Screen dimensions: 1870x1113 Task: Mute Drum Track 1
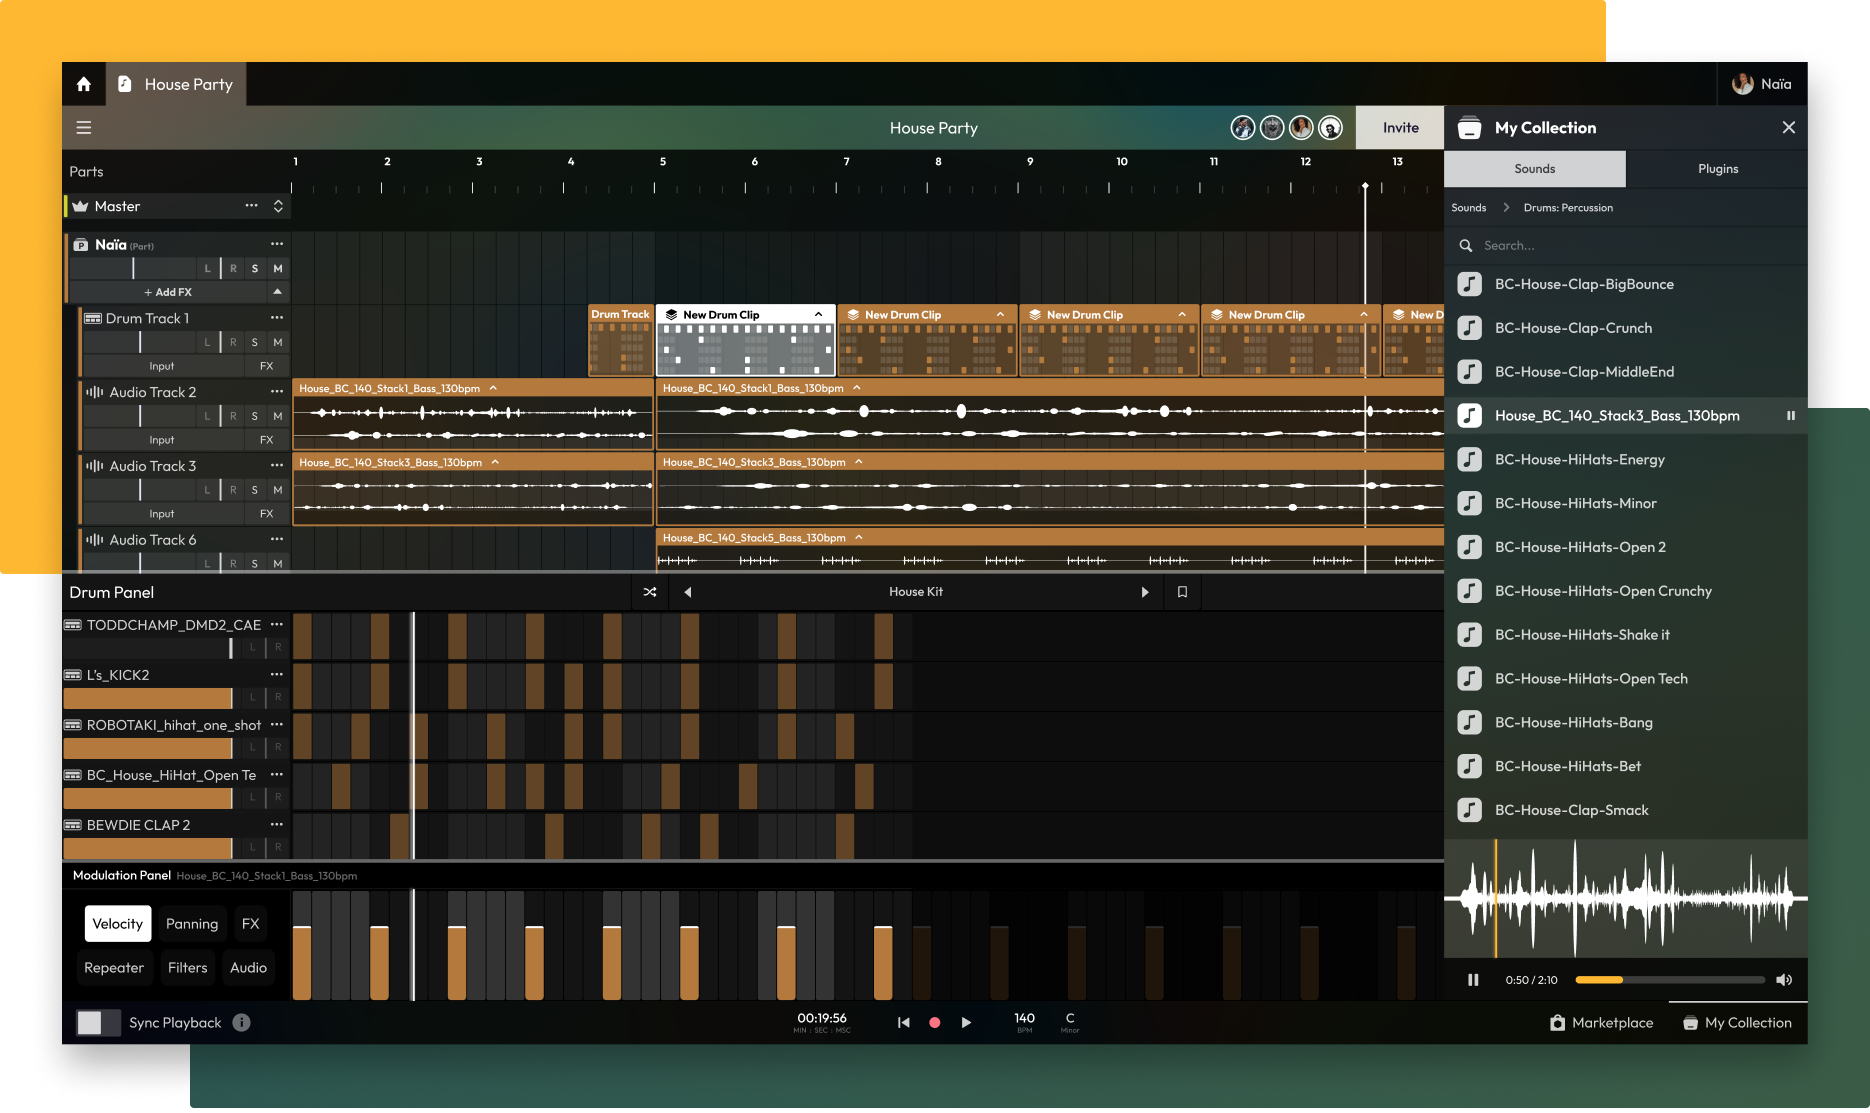point(278,342)
